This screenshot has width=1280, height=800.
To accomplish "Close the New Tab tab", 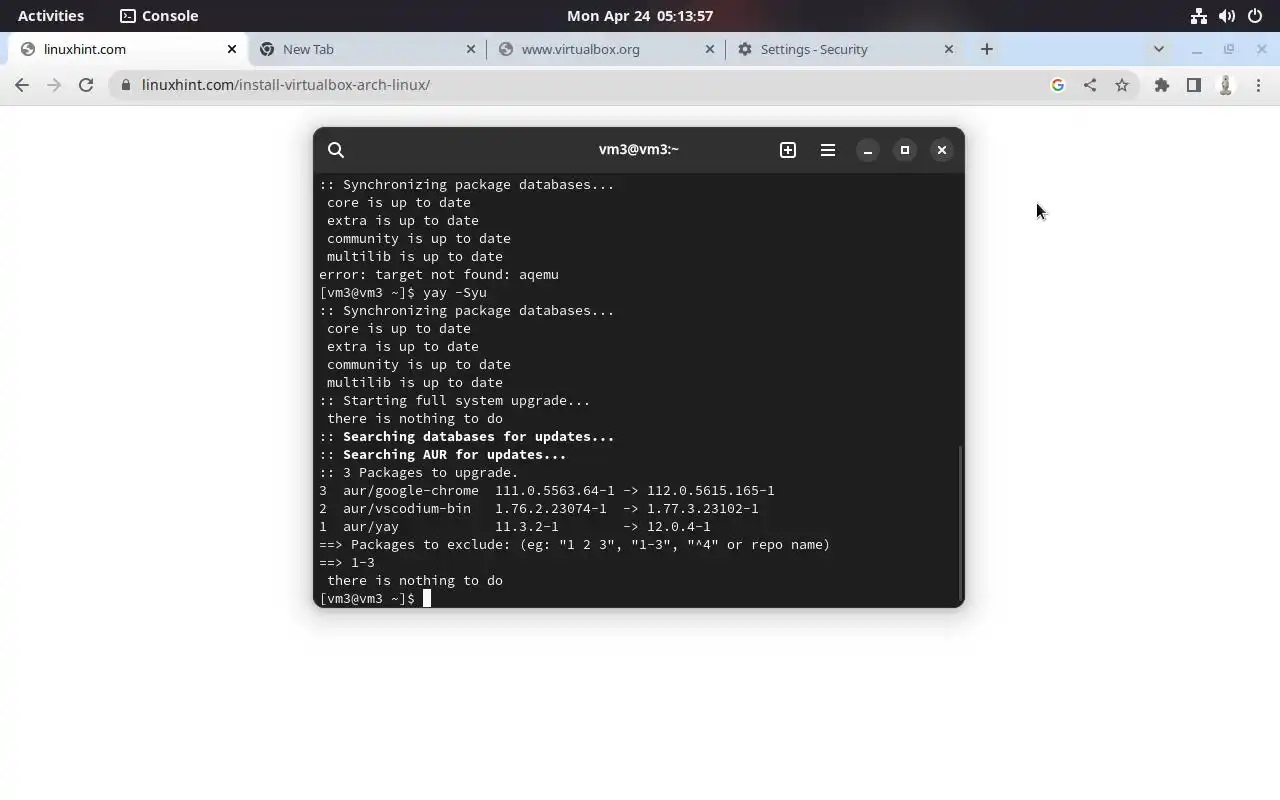I will pyautogui.click(x=471, y=49).
